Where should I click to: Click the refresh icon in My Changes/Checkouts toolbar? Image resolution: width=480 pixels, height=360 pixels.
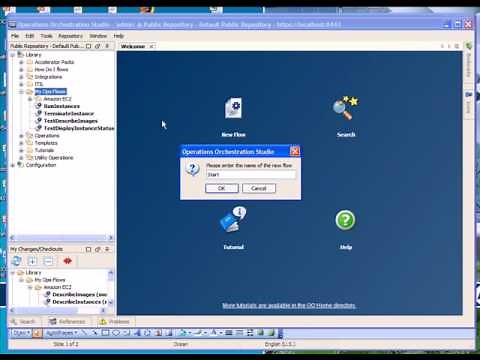tap(16, 261)
